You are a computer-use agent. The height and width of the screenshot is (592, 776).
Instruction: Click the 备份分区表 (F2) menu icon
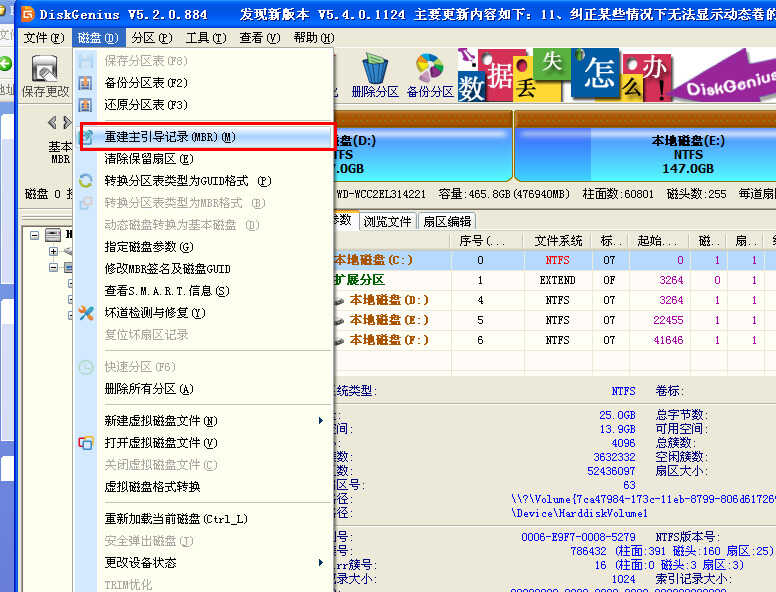pyautogui.click(x=86, y=83)
